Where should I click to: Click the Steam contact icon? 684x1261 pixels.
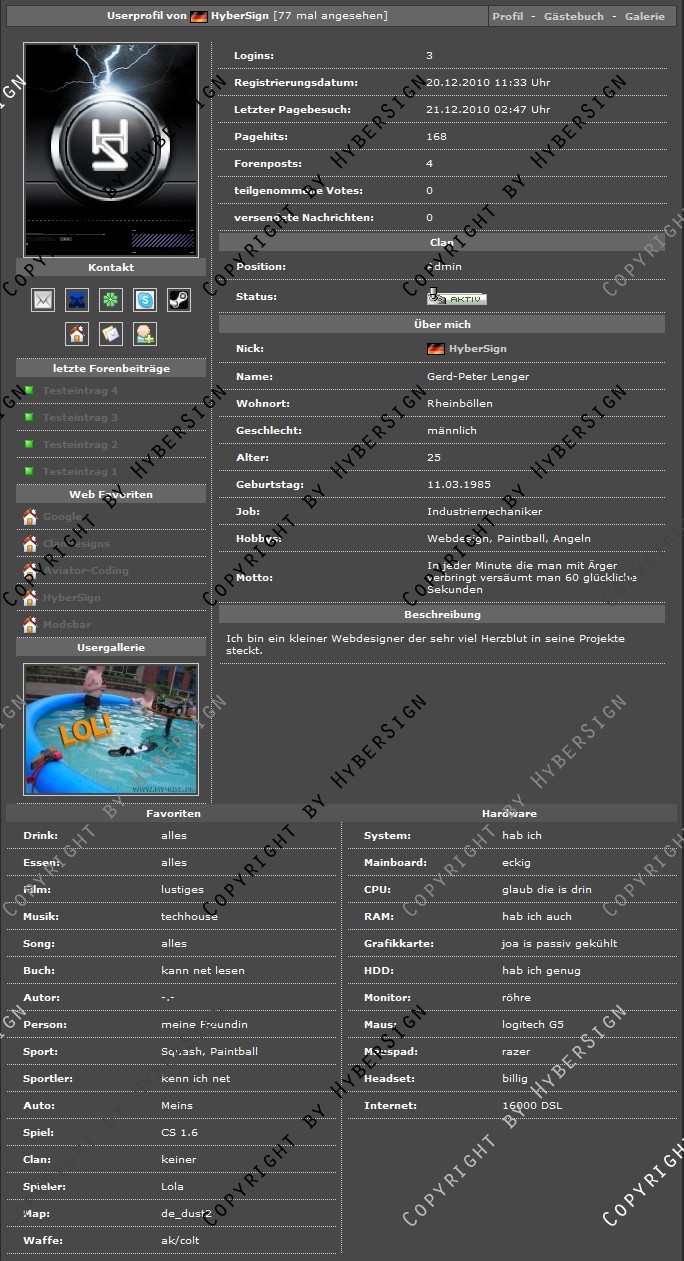coord(179,299)
